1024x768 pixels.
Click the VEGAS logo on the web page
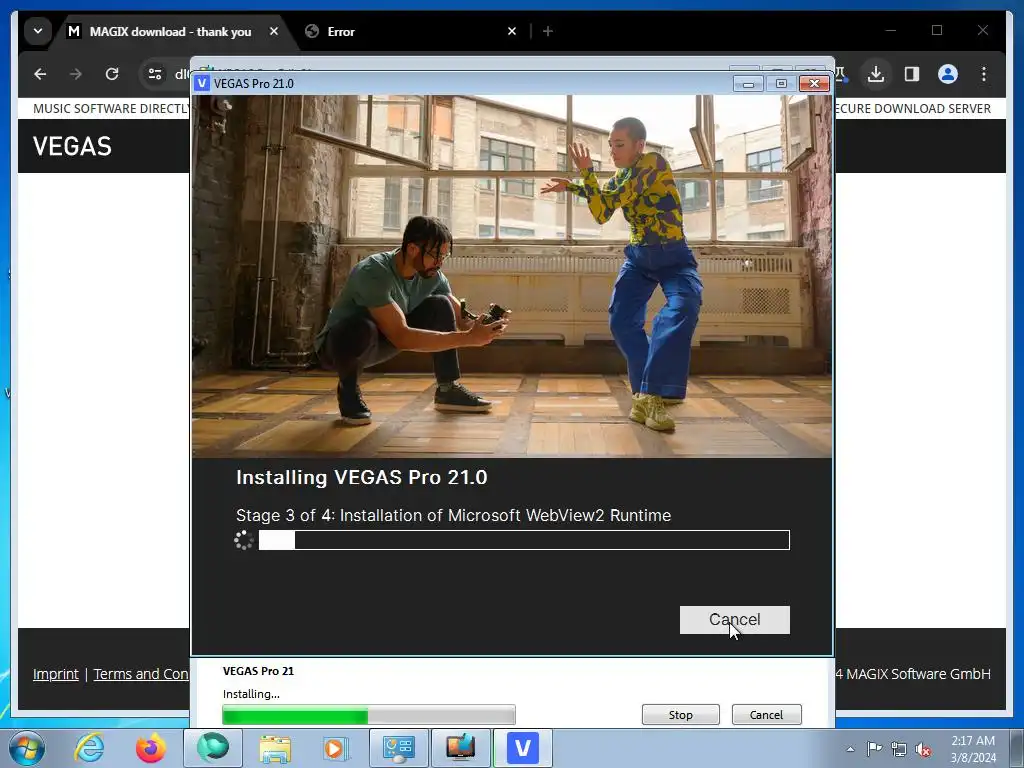click(x=72, y=146)
